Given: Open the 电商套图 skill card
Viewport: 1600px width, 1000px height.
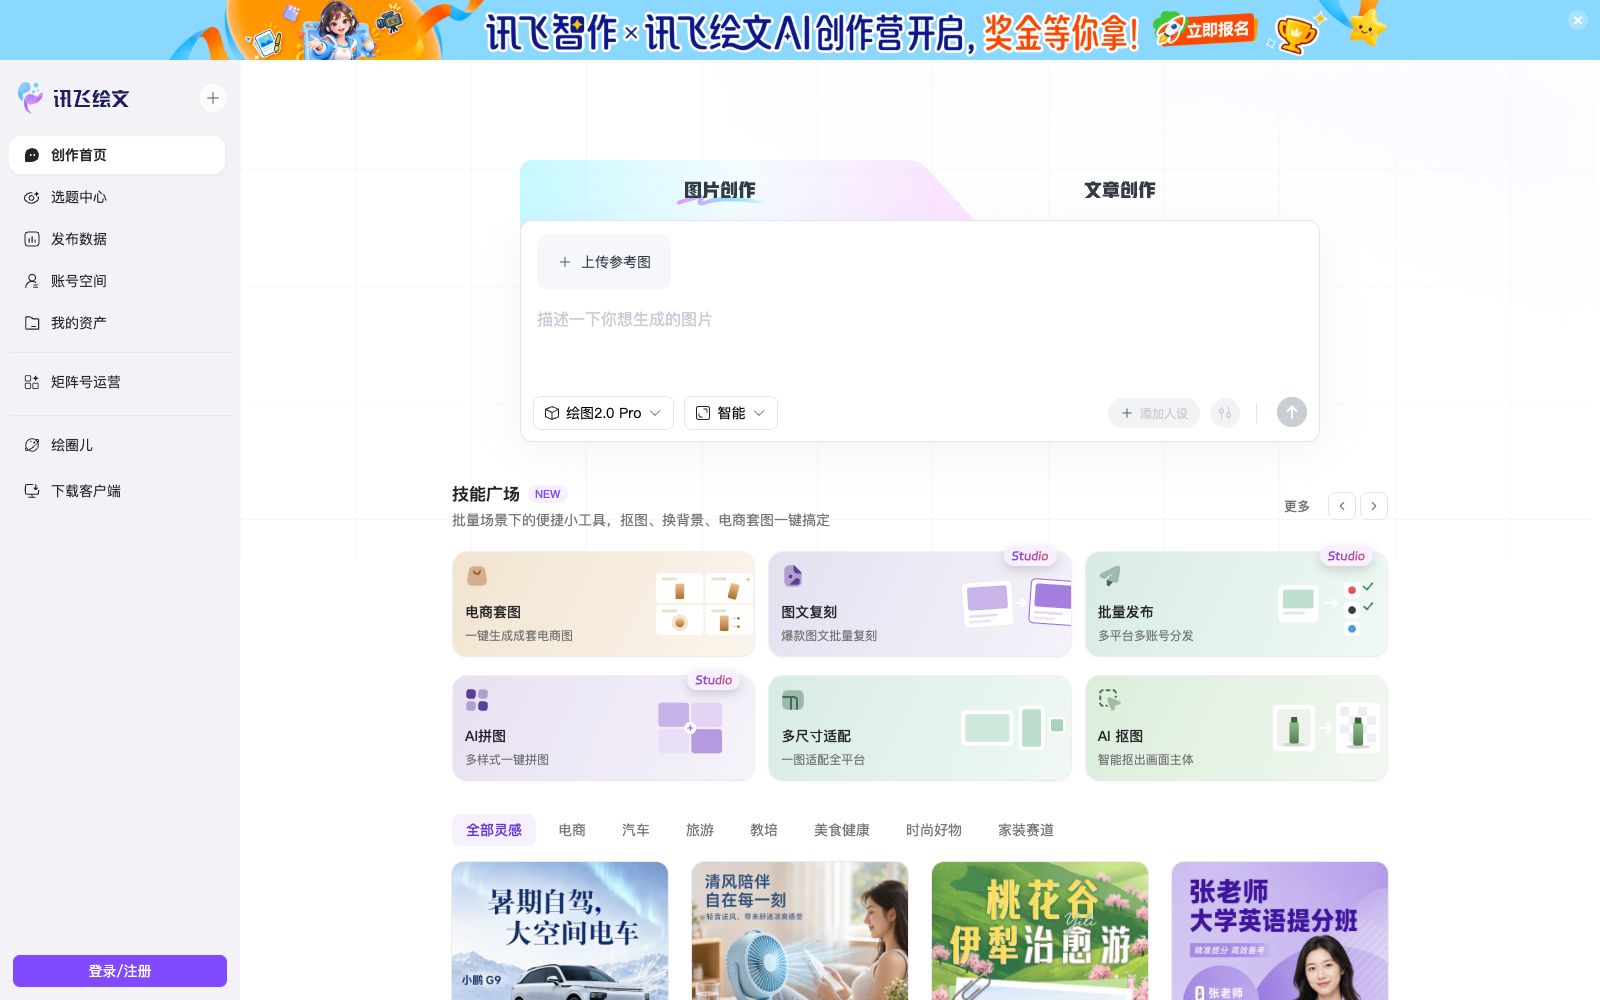Looking at the screenshot, I should (603, 604).
